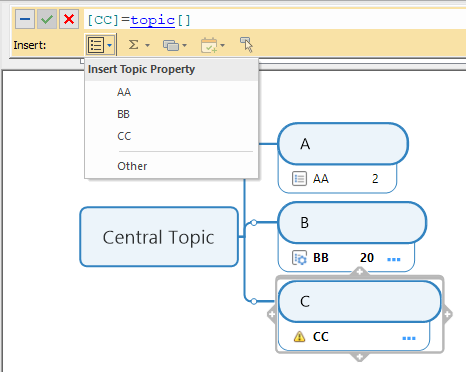466x372 pixels.
Task: Select topic B
Action: [x=352, y=223]
